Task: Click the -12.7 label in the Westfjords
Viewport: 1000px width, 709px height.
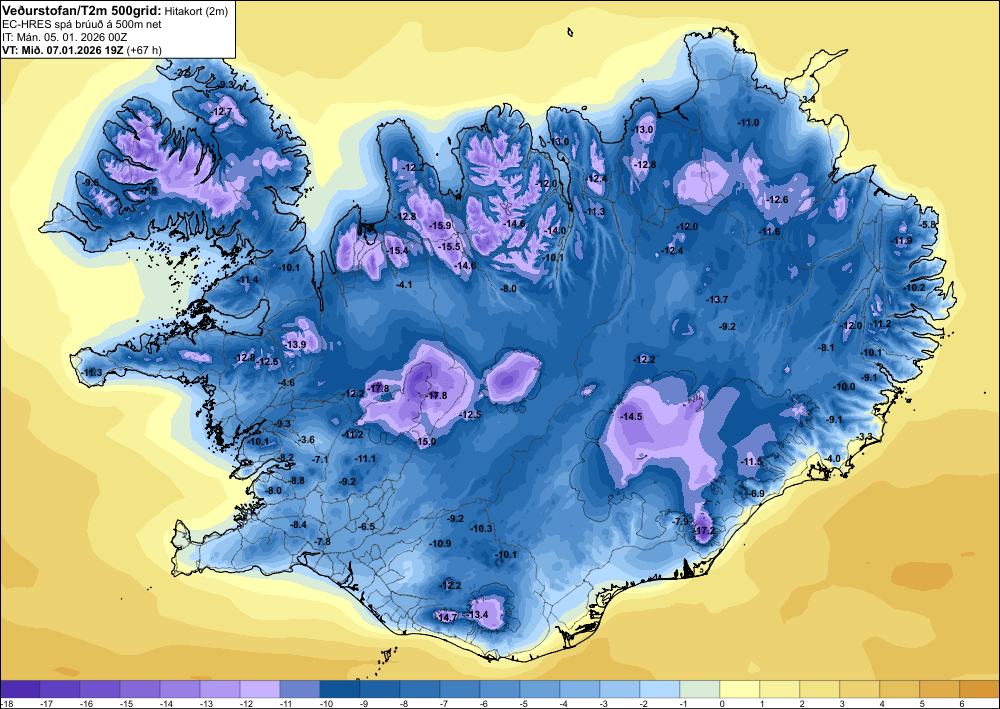Action: pos(221,112)
